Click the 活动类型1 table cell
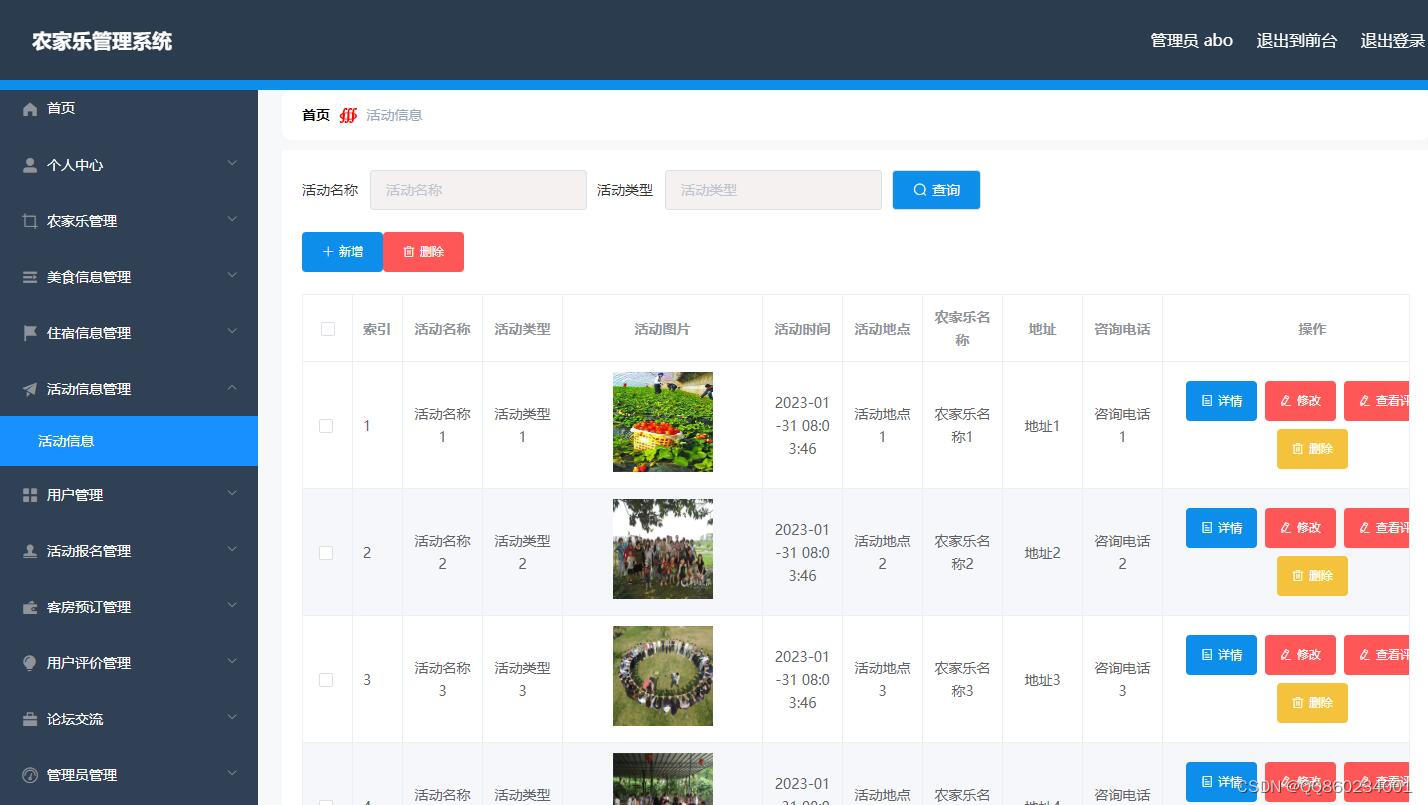 coord(522,426)
